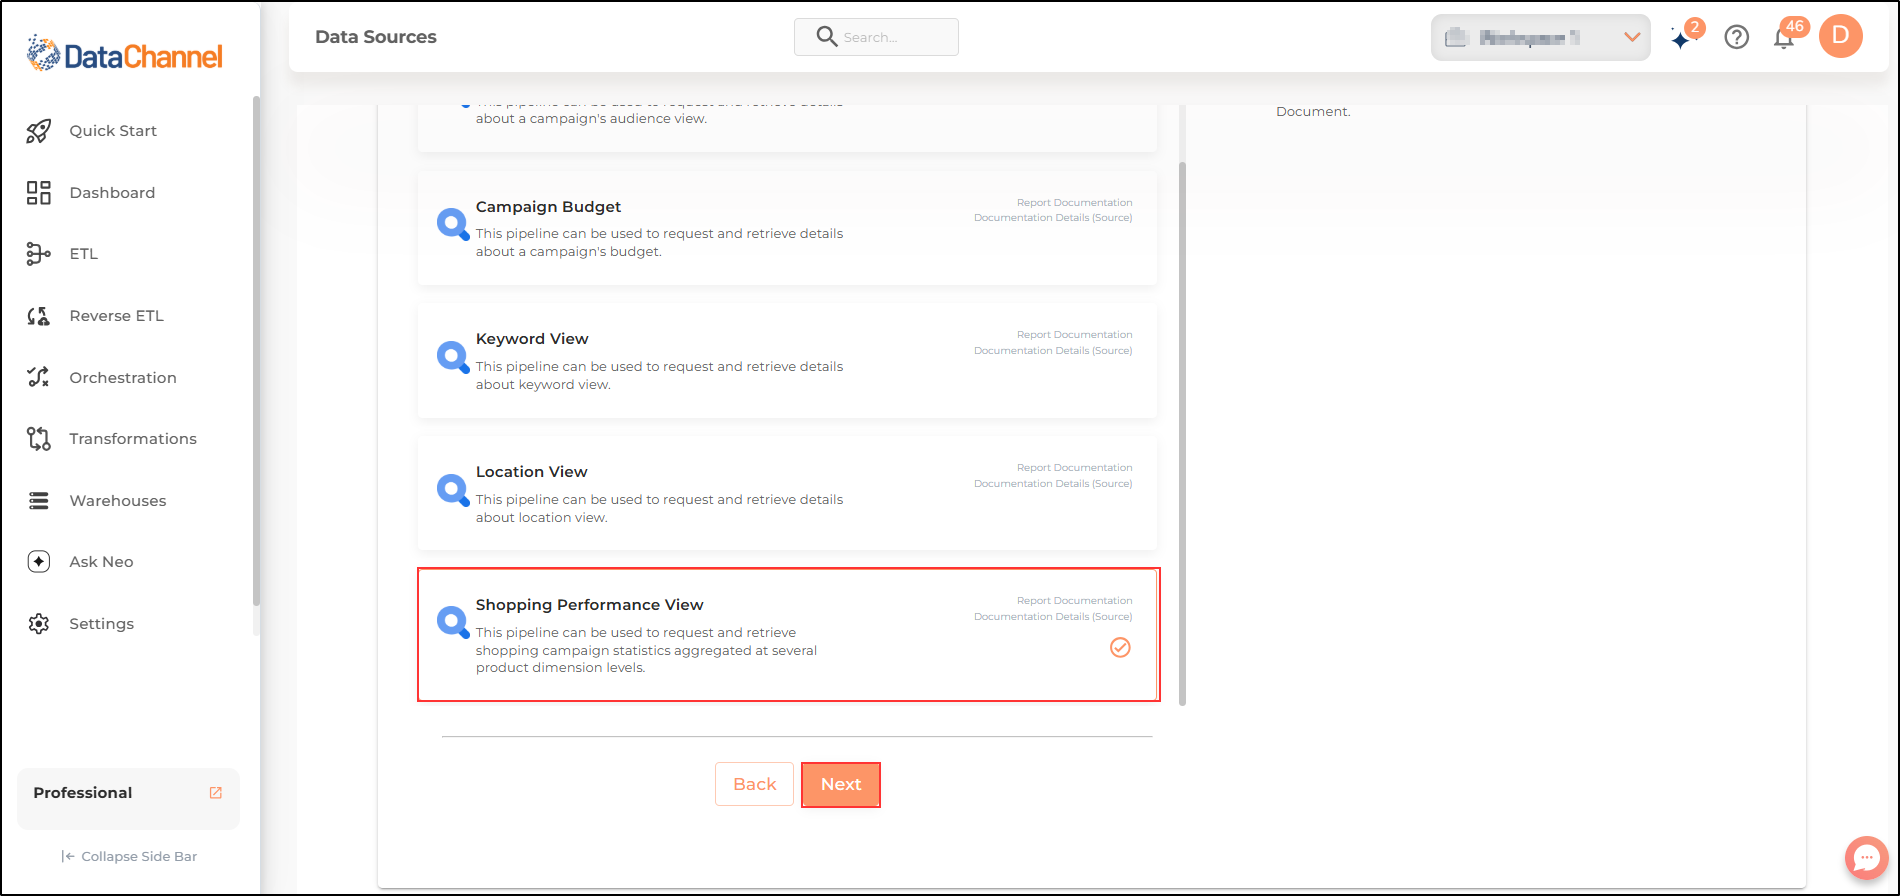
Task: Click the ETL pipeline icon
Action: 39,254
